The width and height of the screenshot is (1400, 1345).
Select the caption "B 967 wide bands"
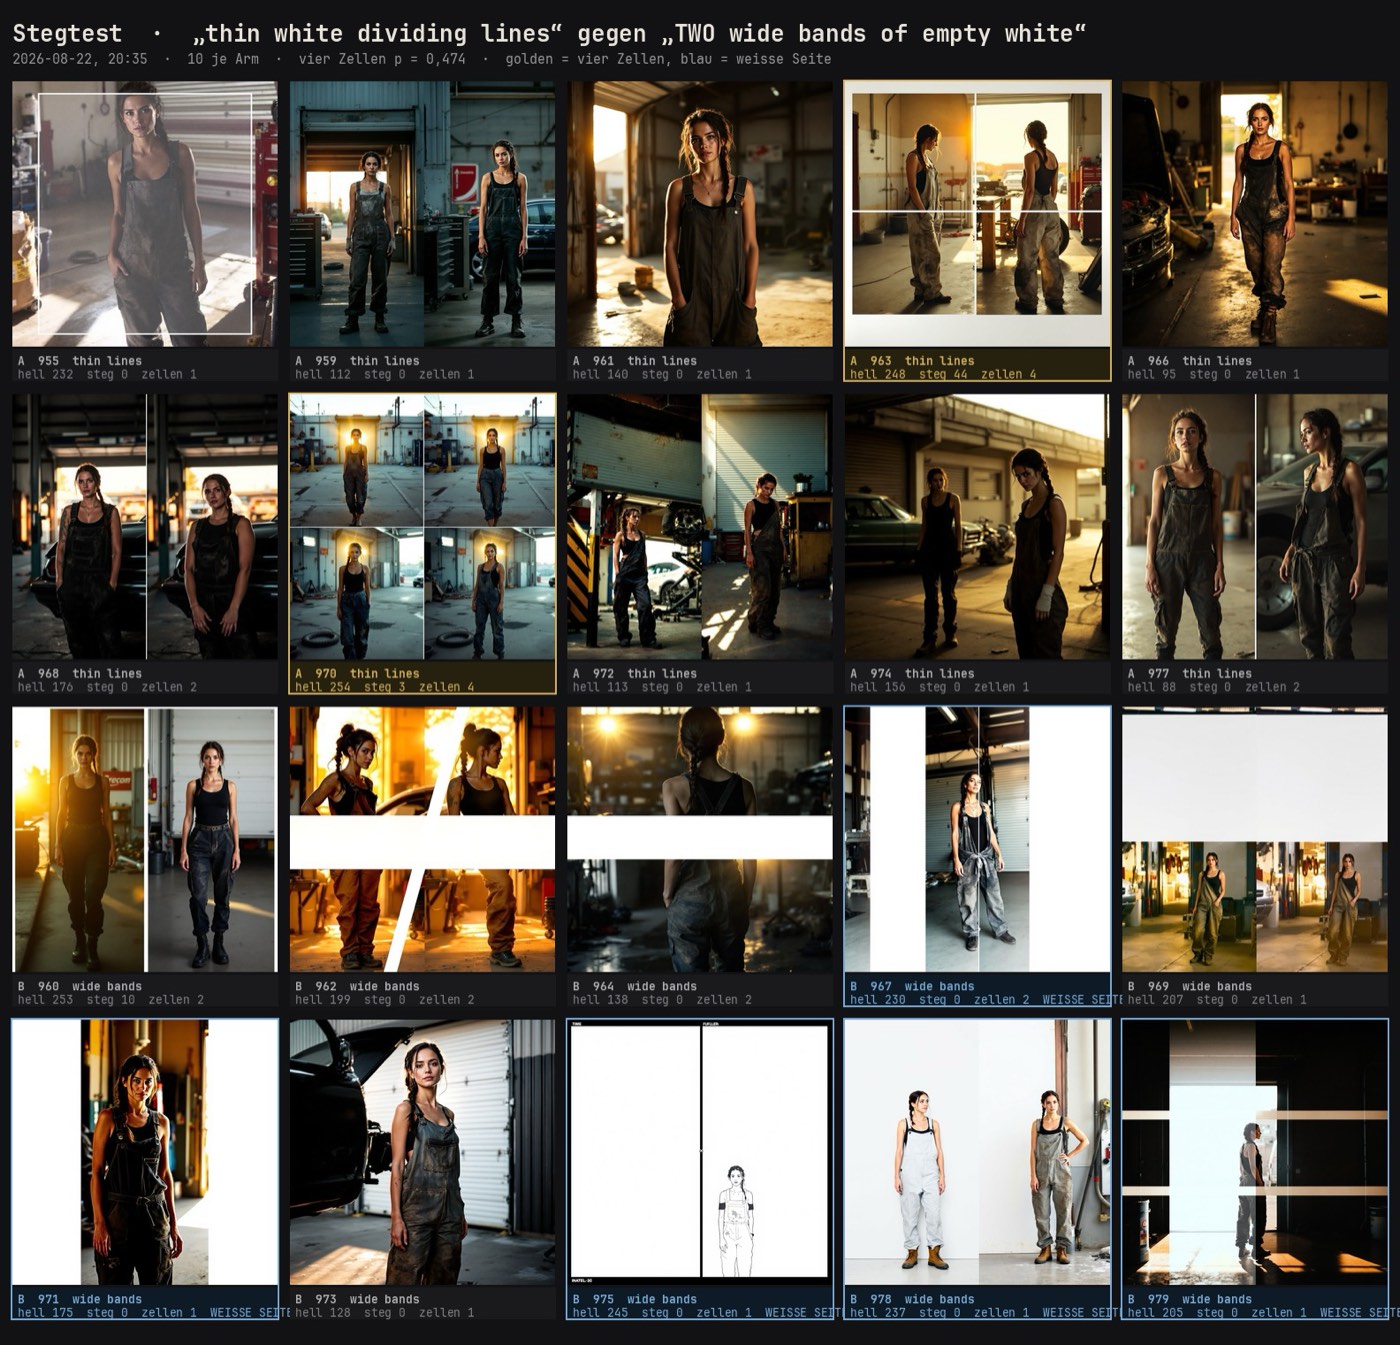(912, 987)
